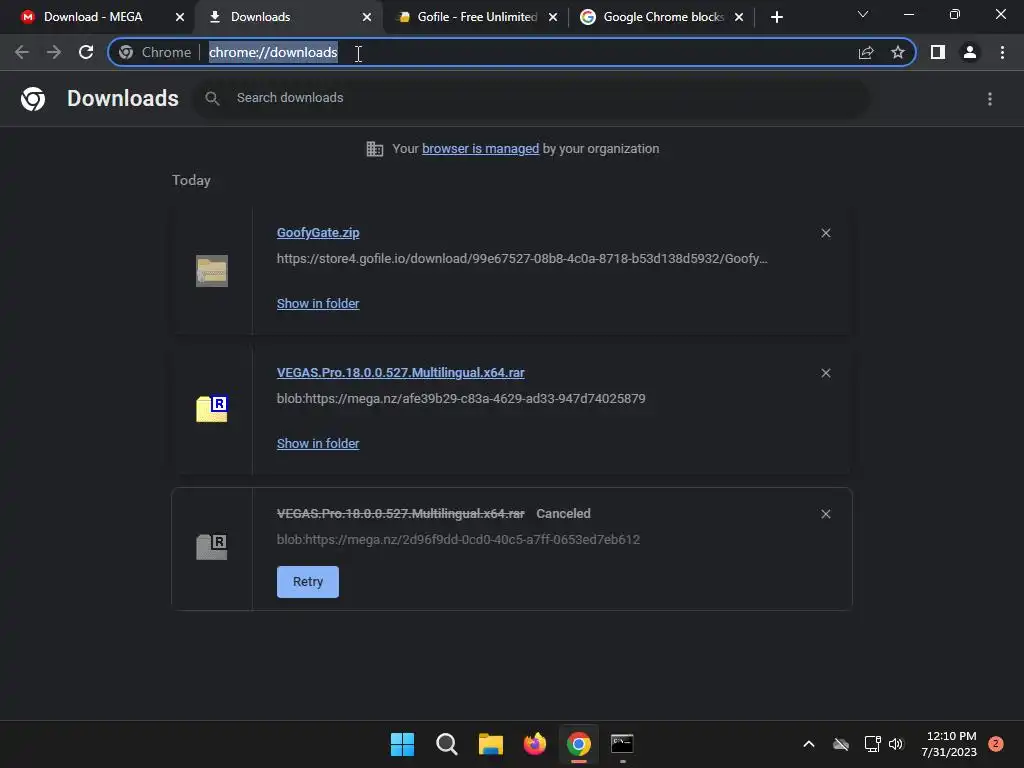Open the tab search chevron
1024x768 pixels.
click(x=863, y=14)
